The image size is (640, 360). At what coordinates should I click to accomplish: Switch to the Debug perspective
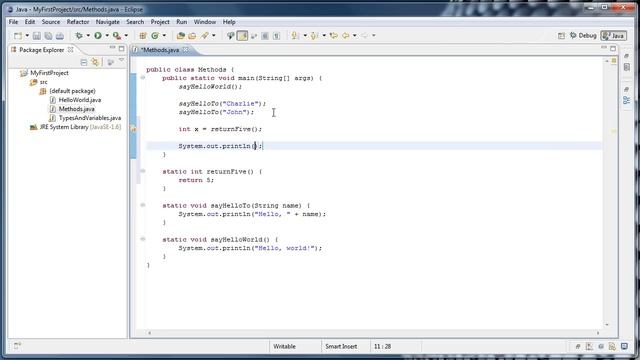tap(583, 36)
